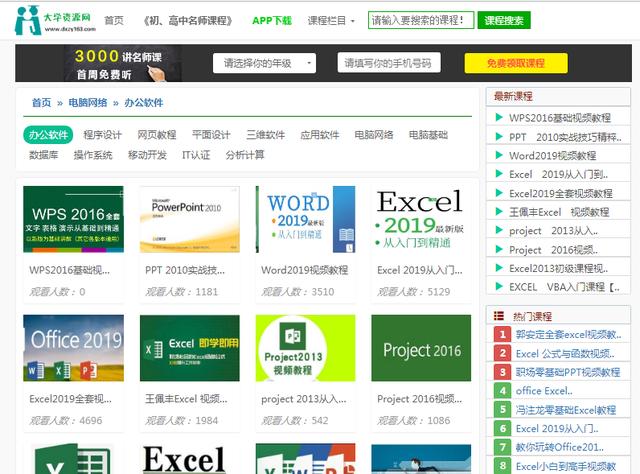The height and width of the screenshot is (474, 640).
Task: Open the Excel 即学即用 course thumbnail
Action: [x=190, y=348]
